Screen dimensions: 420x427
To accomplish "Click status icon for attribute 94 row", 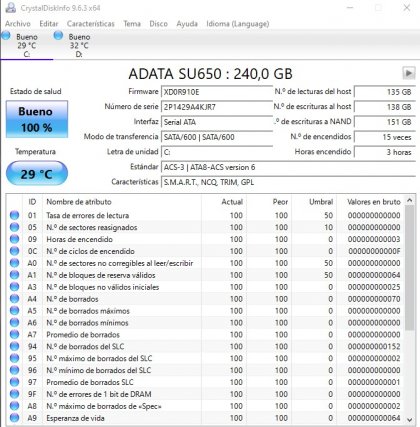I will [14, 346].
